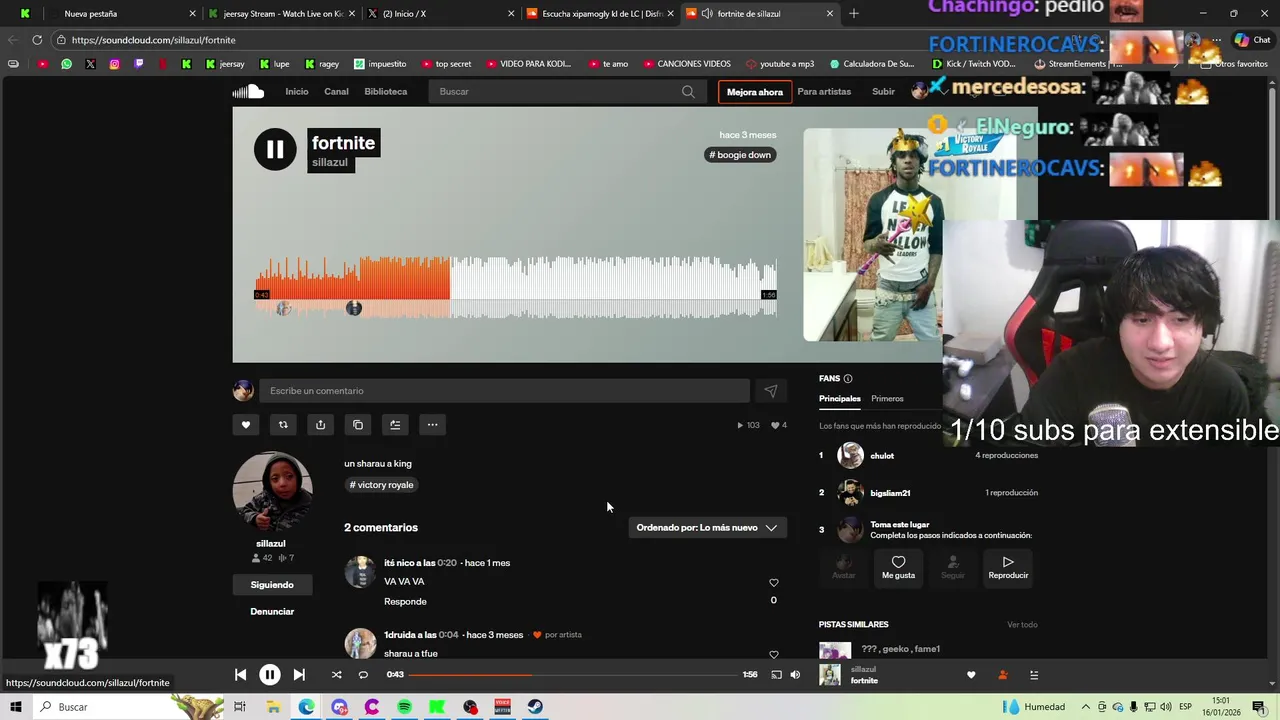This screenshot has height=720, width=1280.
Task: Seek using the bottom player progress bar
Action: [x=573, y=675]
